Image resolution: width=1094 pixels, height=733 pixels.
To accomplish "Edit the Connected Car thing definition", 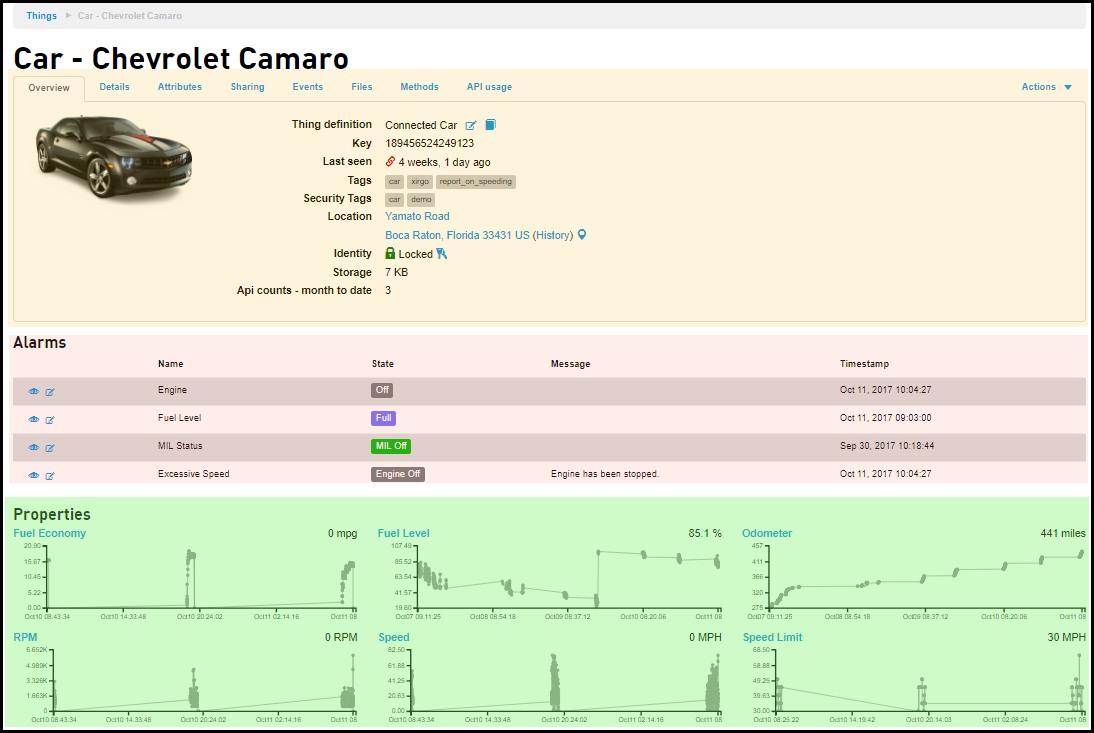I will coord(471,126).
